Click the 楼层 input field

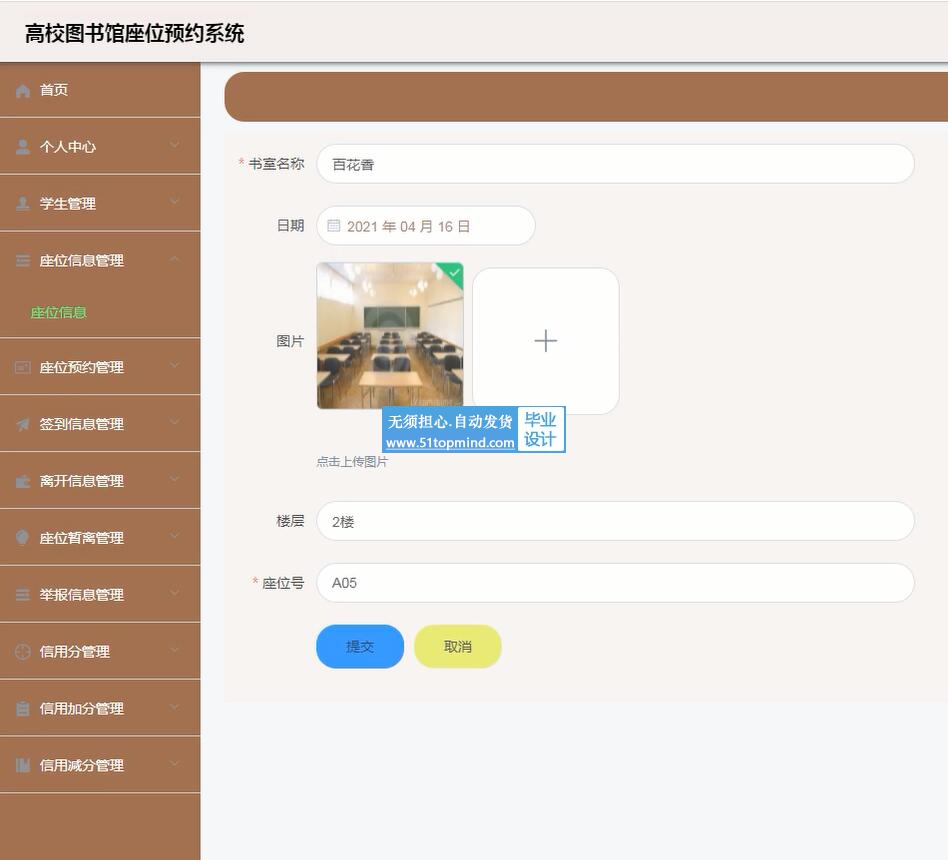point(615,521)
